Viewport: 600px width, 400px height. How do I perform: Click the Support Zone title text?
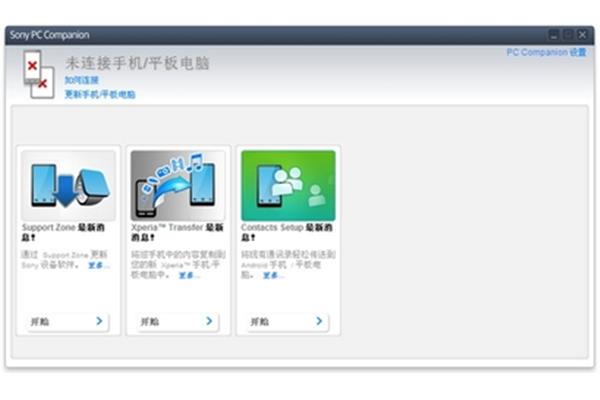(x=63, y=232)
